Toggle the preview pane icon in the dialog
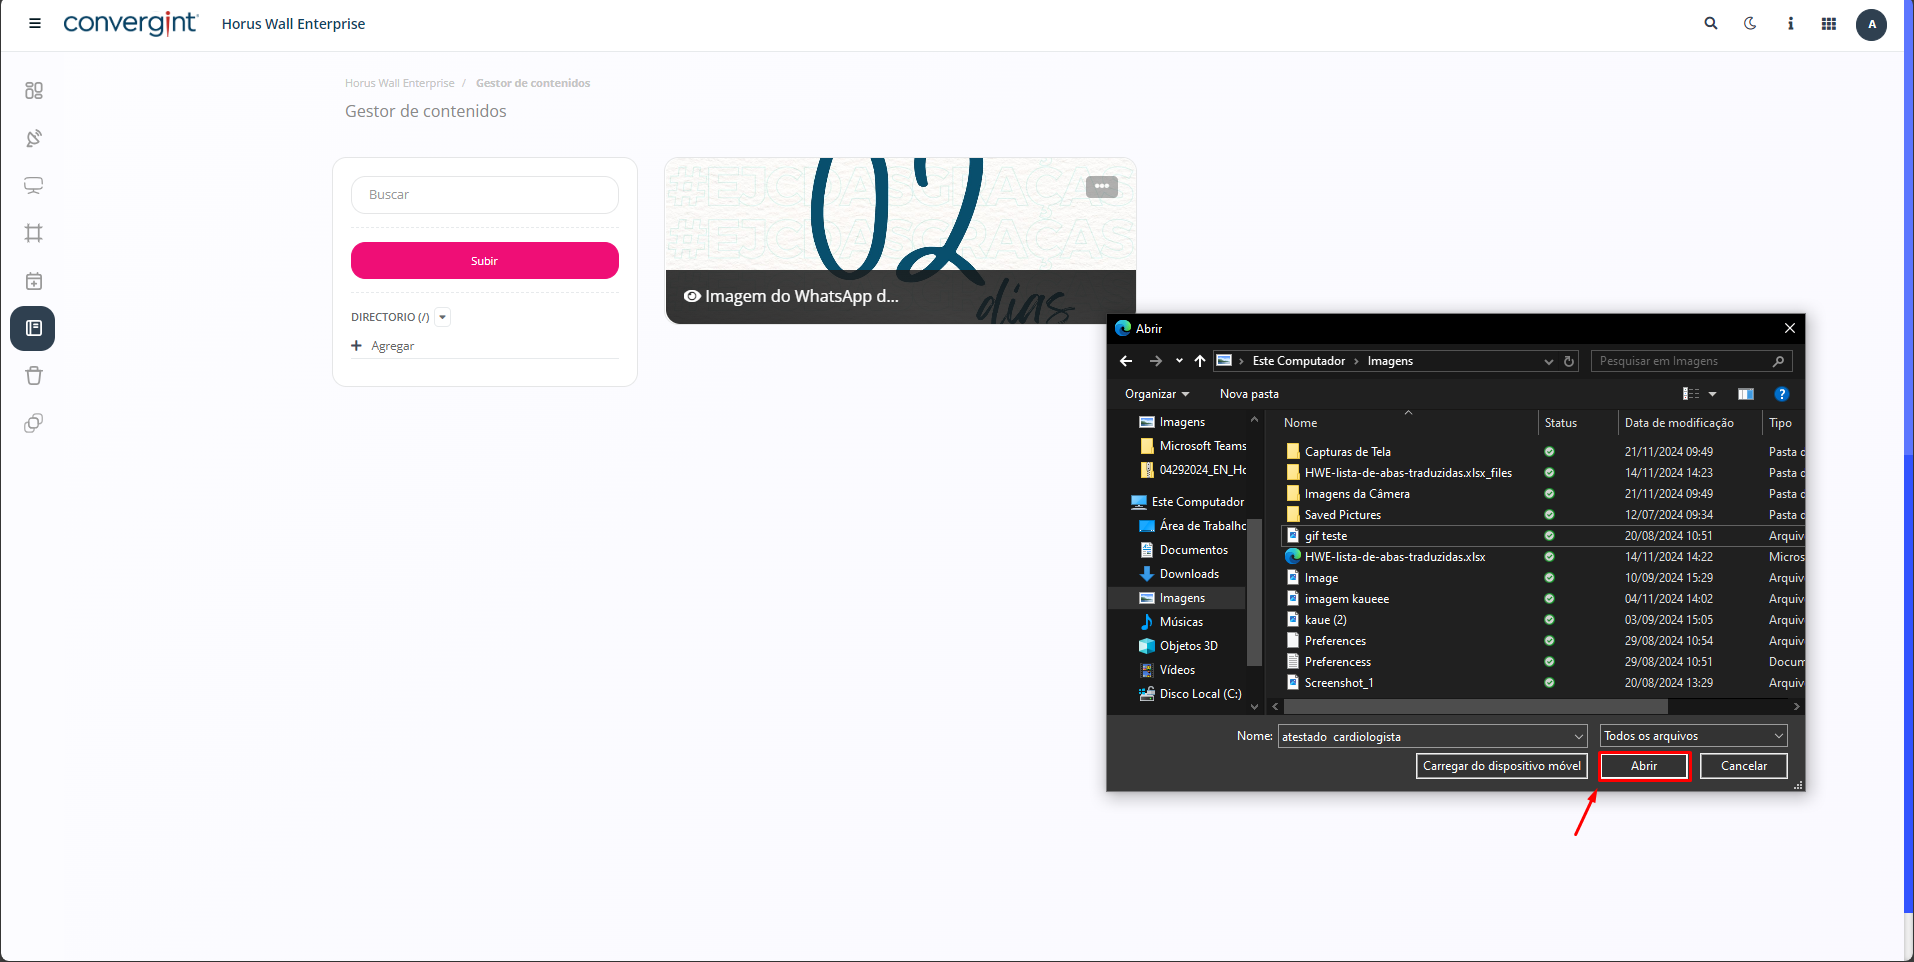Image resolution: width=1914 pixels, height=962 pixels. tap(1746, 394)
